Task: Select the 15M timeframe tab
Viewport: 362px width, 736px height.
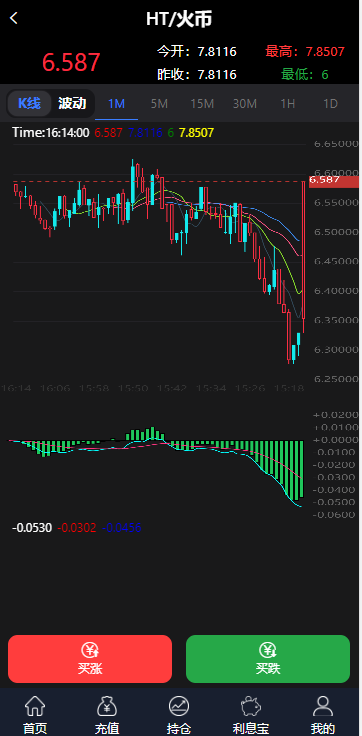Action: 202,104
